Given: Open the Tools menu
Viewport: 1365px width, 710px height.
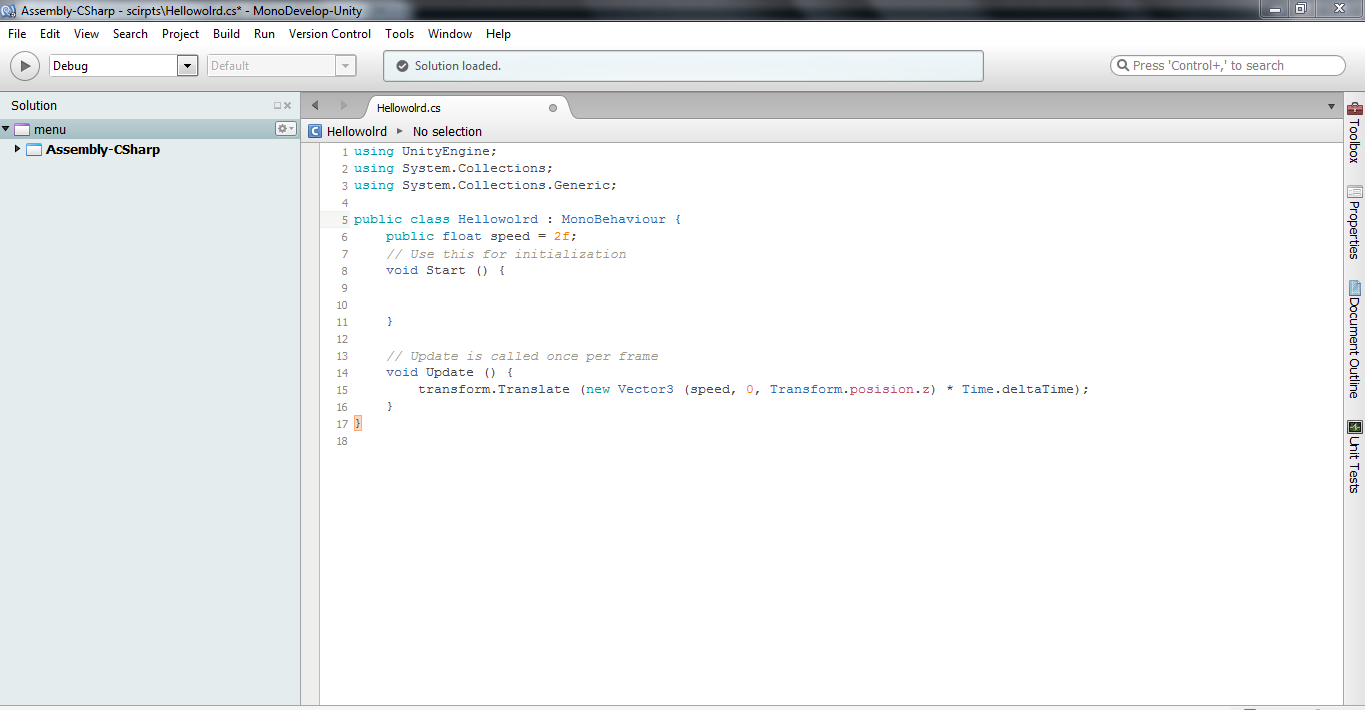Looking at the screenshot, I should pyautogui.click(x=400, y=34).
